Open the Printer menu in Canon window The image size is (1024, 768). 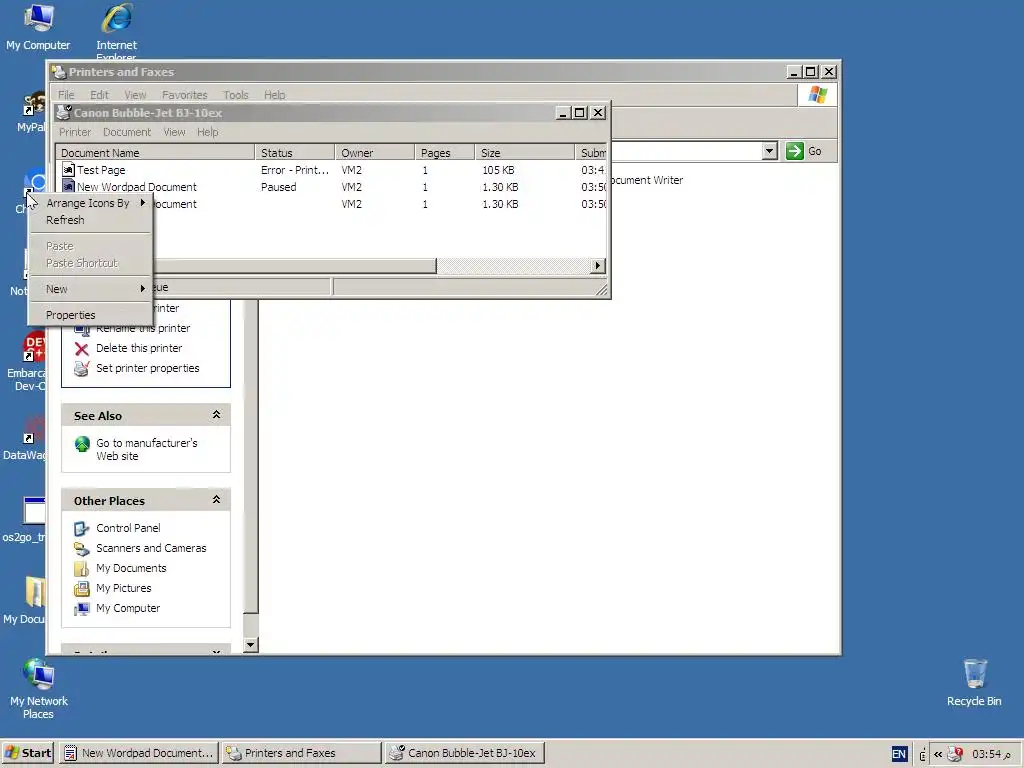point(75,132)
